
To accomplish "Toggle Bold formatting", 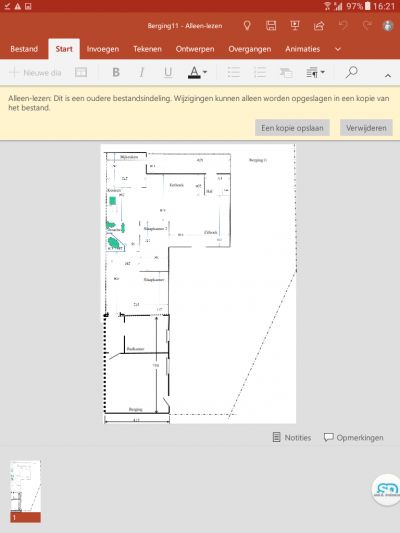I will coord(116,72).
